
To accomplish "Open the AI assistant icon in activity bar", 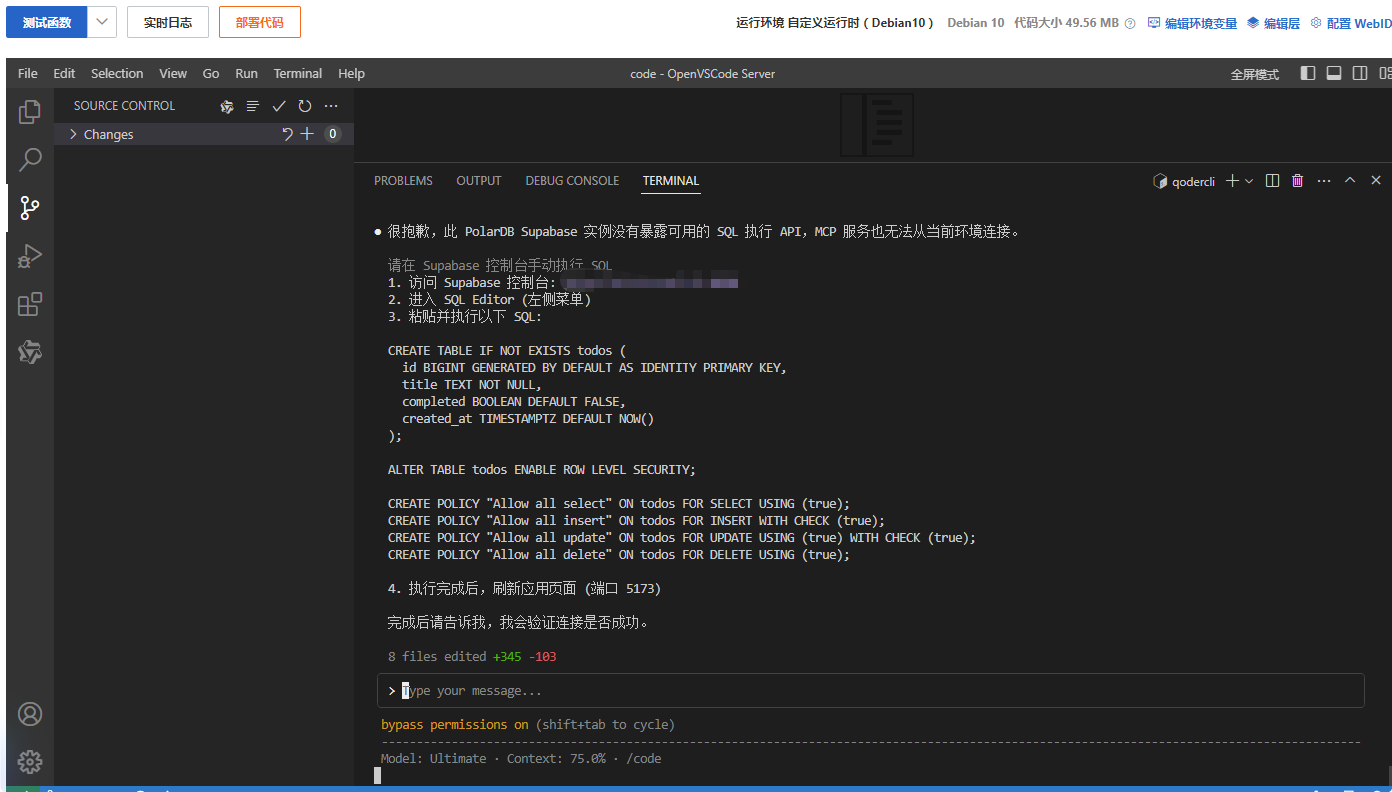I will click(30, 352).
